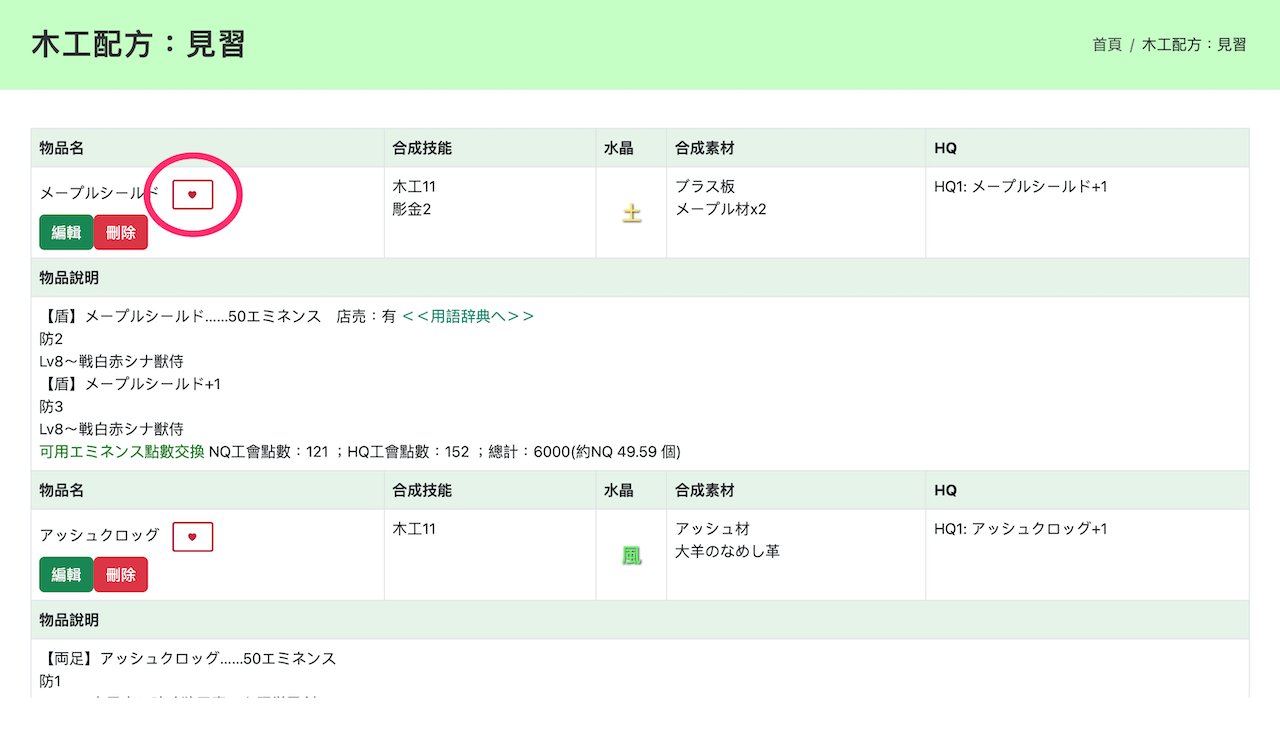
Task: Select the red-bordered heart in the second recipe row
Action: coord(192,536)
